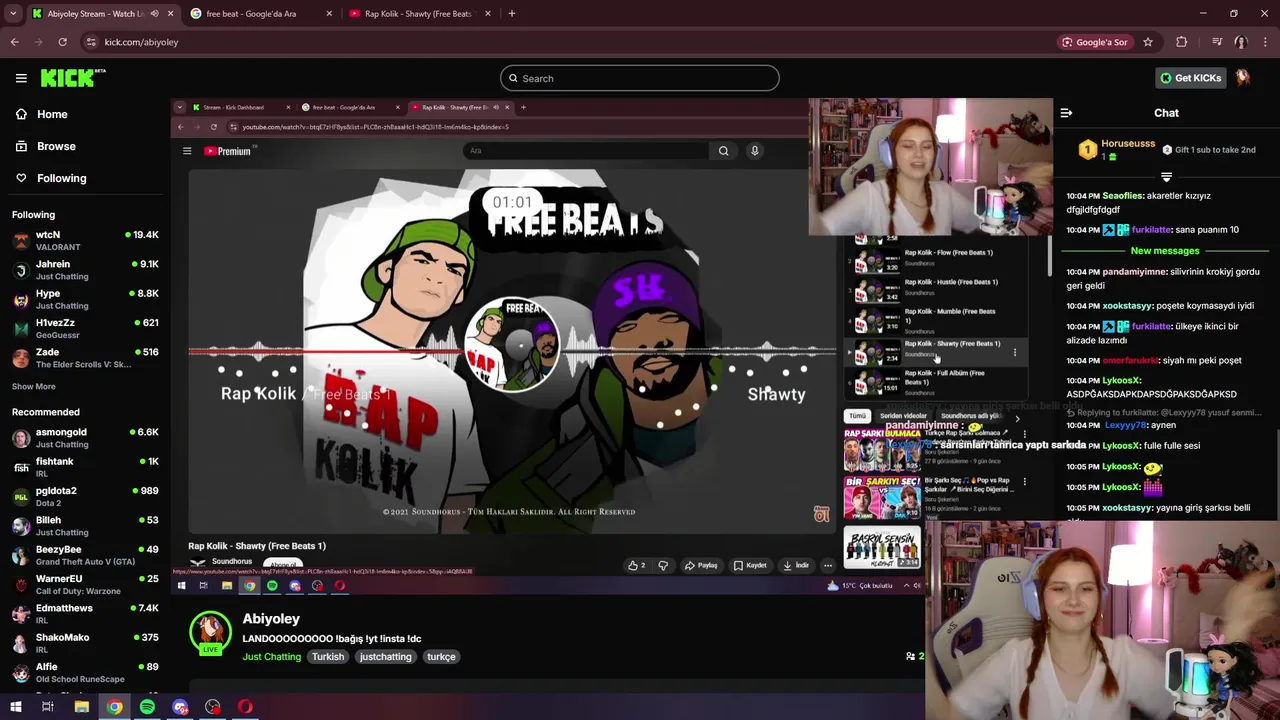Image resolution: width=1280 pixels, height=720 pixels.
Task: Go to Home in Kick sidebar
Action: [52, 114]
